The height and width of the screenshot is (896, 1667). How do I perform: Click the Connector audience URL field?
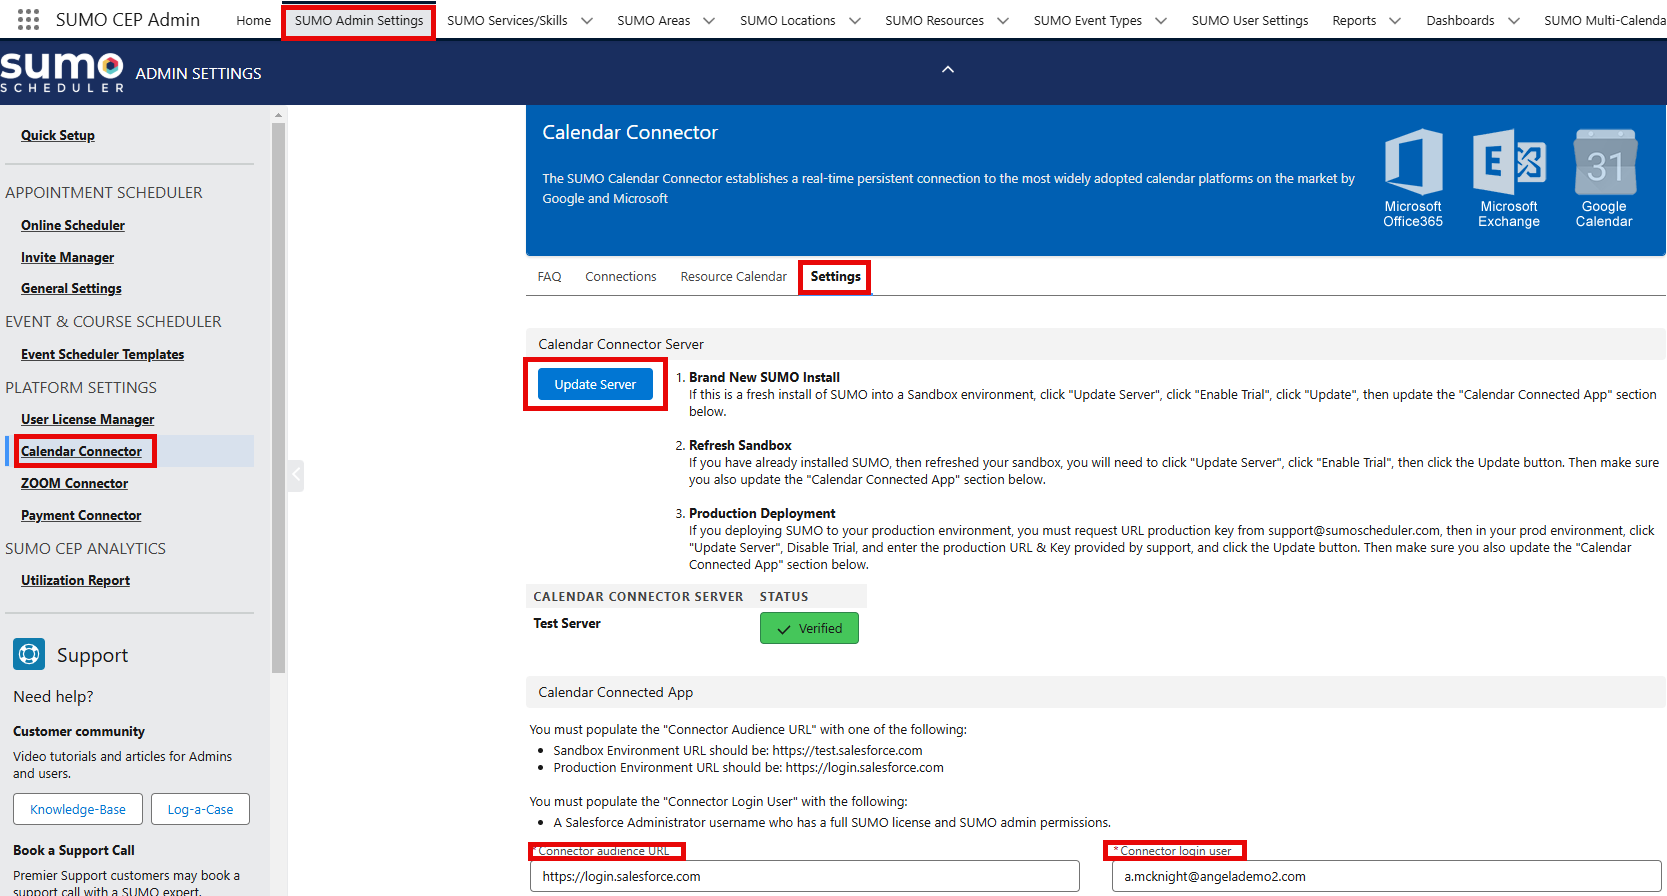point(804,876)
